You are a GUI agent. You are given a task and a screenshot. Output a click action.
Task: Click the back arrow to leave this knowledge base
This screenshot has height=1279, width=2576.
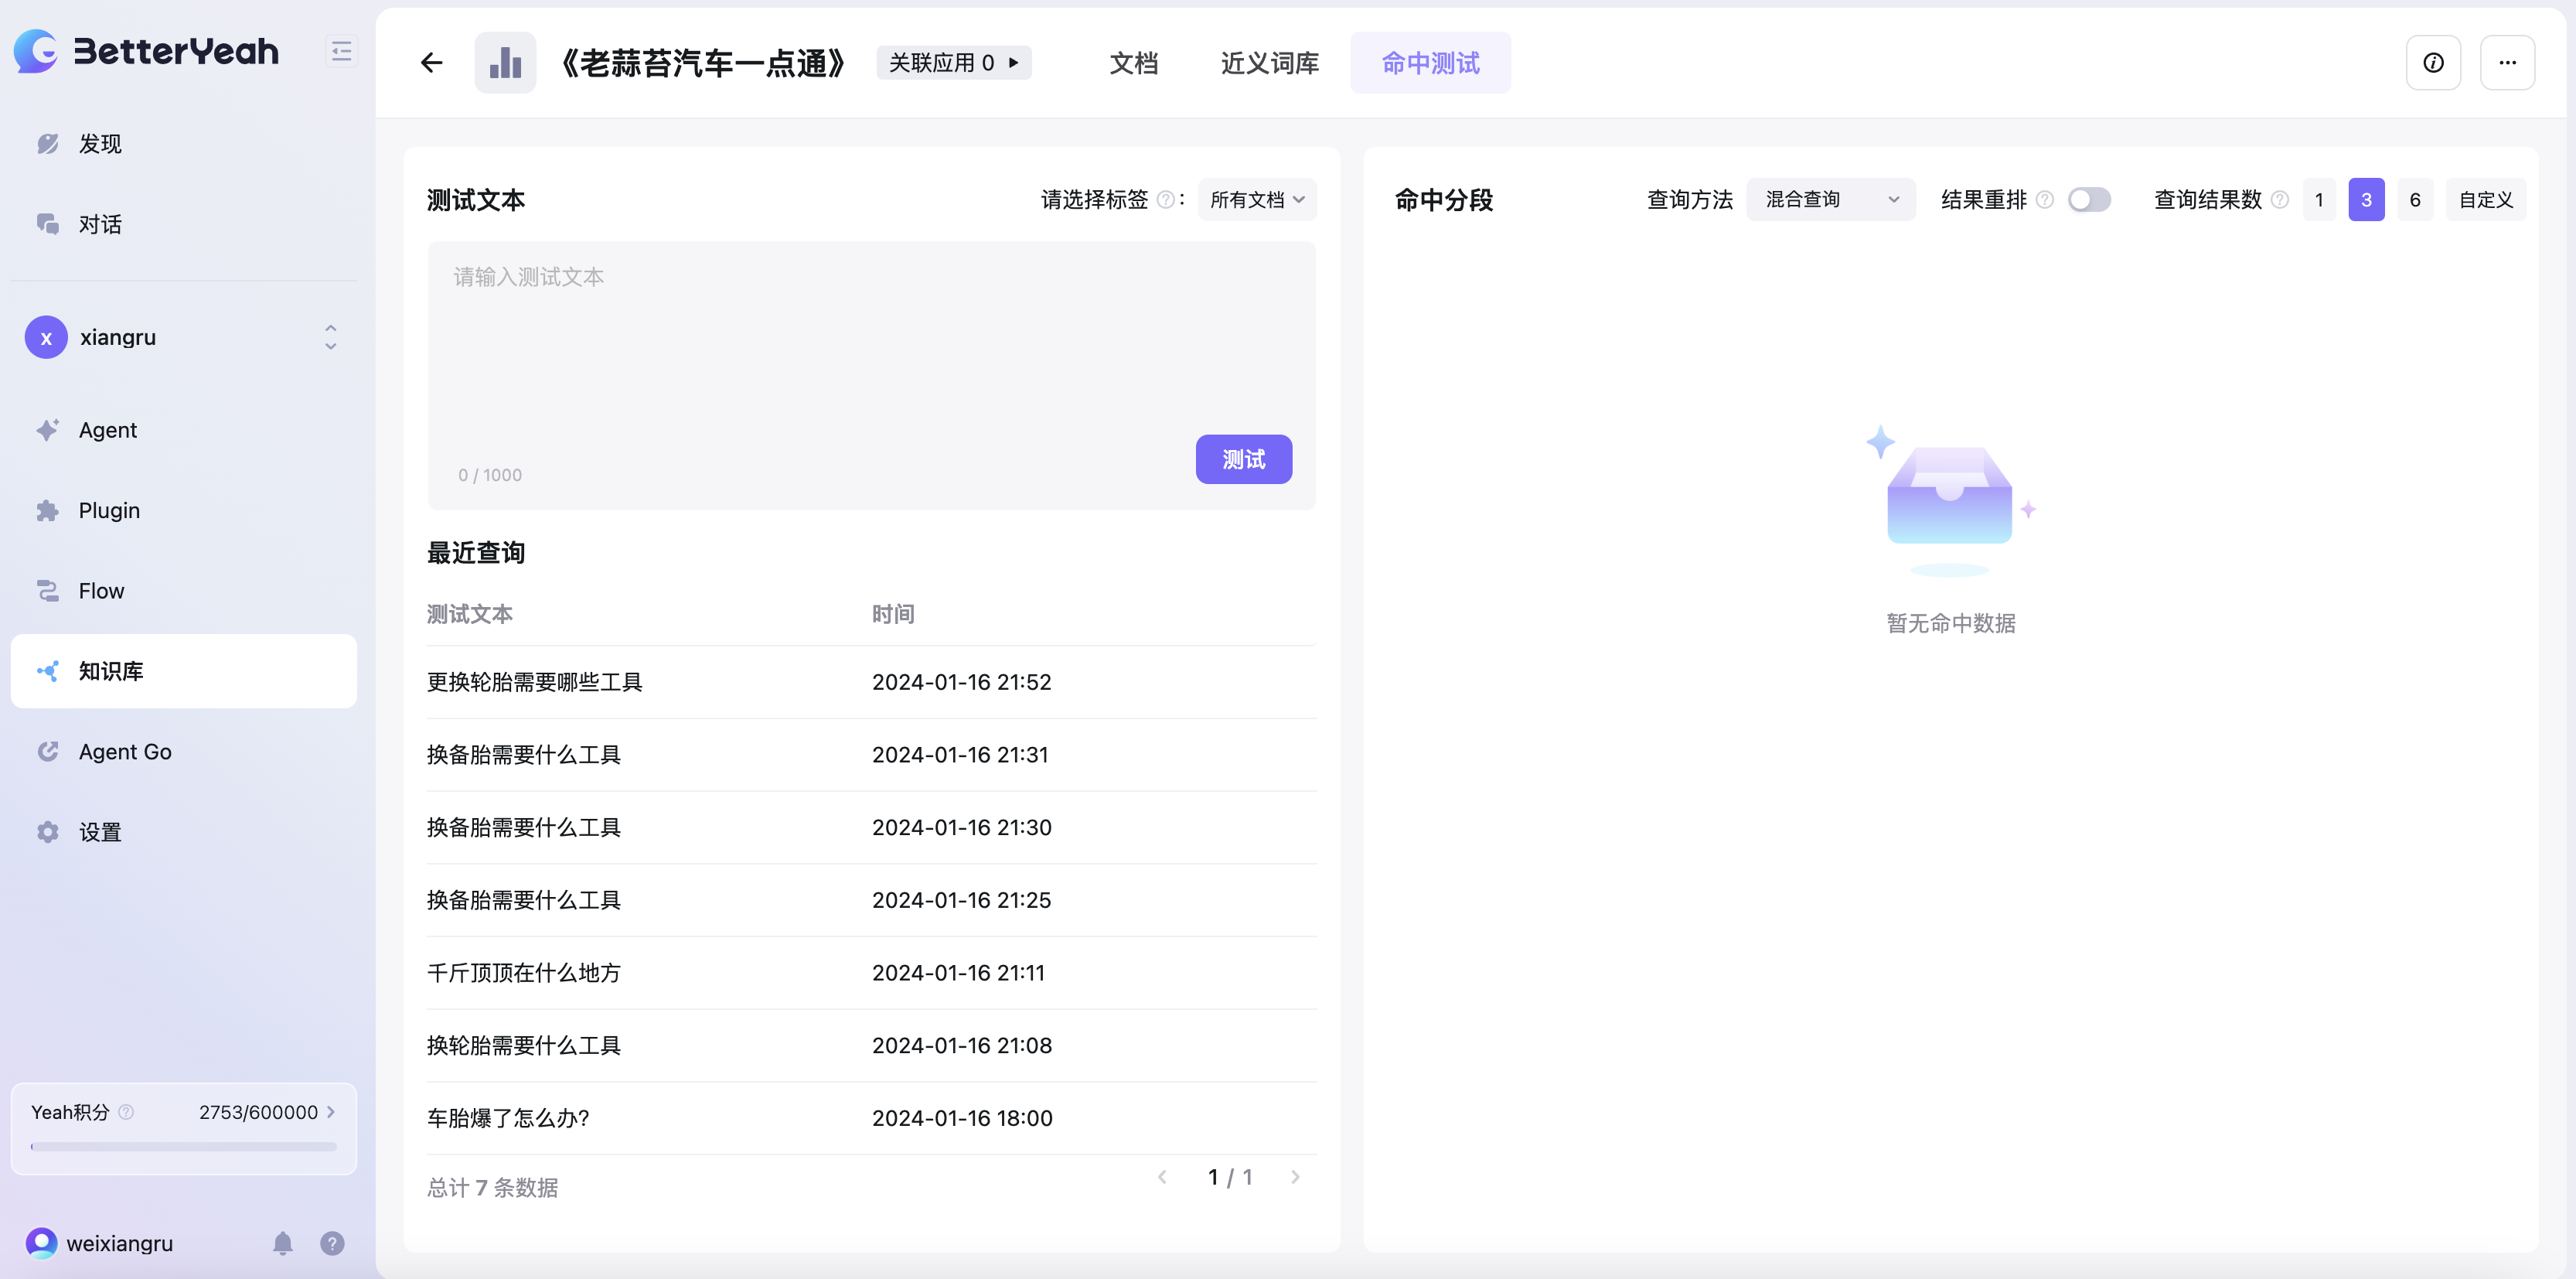431,63
